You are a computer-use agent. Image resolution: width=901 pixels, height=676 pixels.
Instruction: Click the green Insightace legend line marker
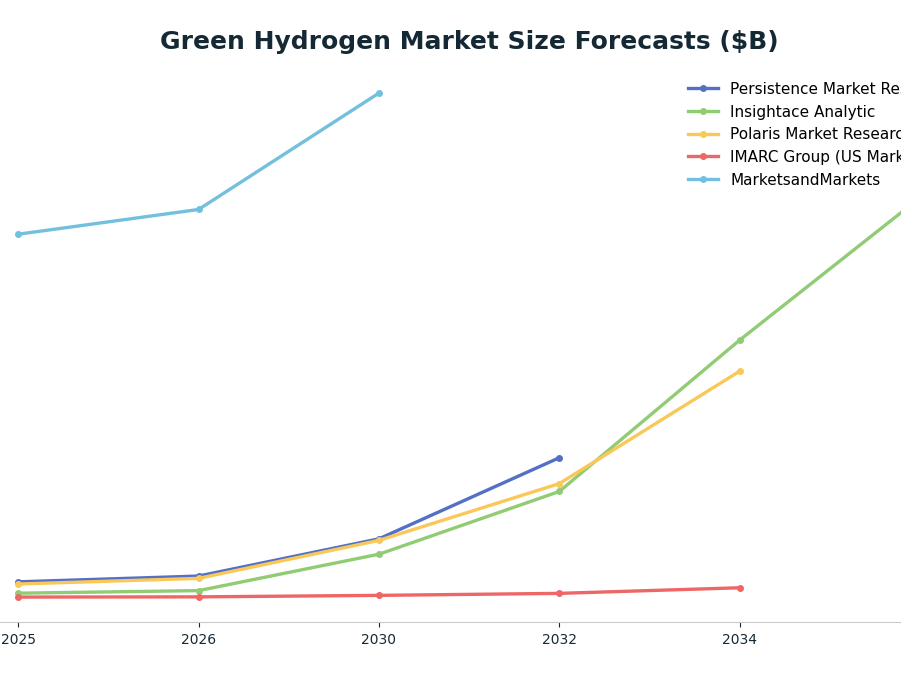pyautogui.click(x=703, y=112)
